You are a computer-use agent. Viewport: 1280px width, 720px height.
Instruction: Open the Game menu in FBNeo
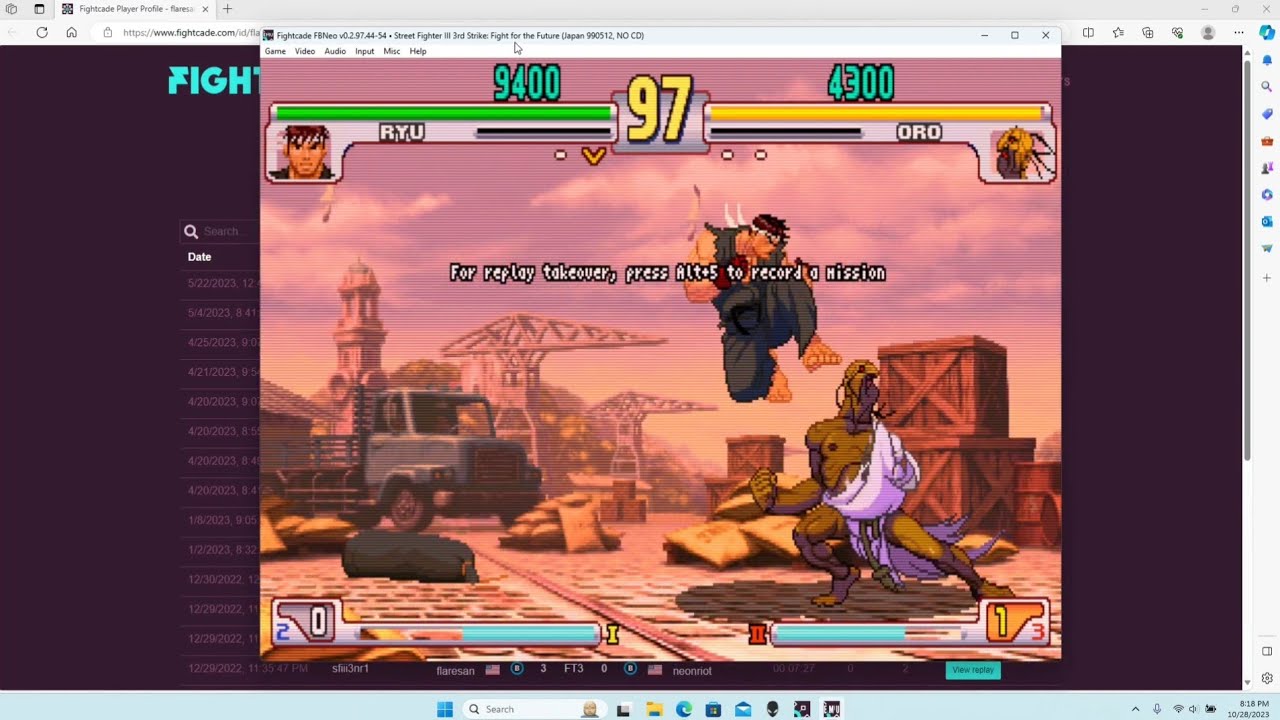275,51
